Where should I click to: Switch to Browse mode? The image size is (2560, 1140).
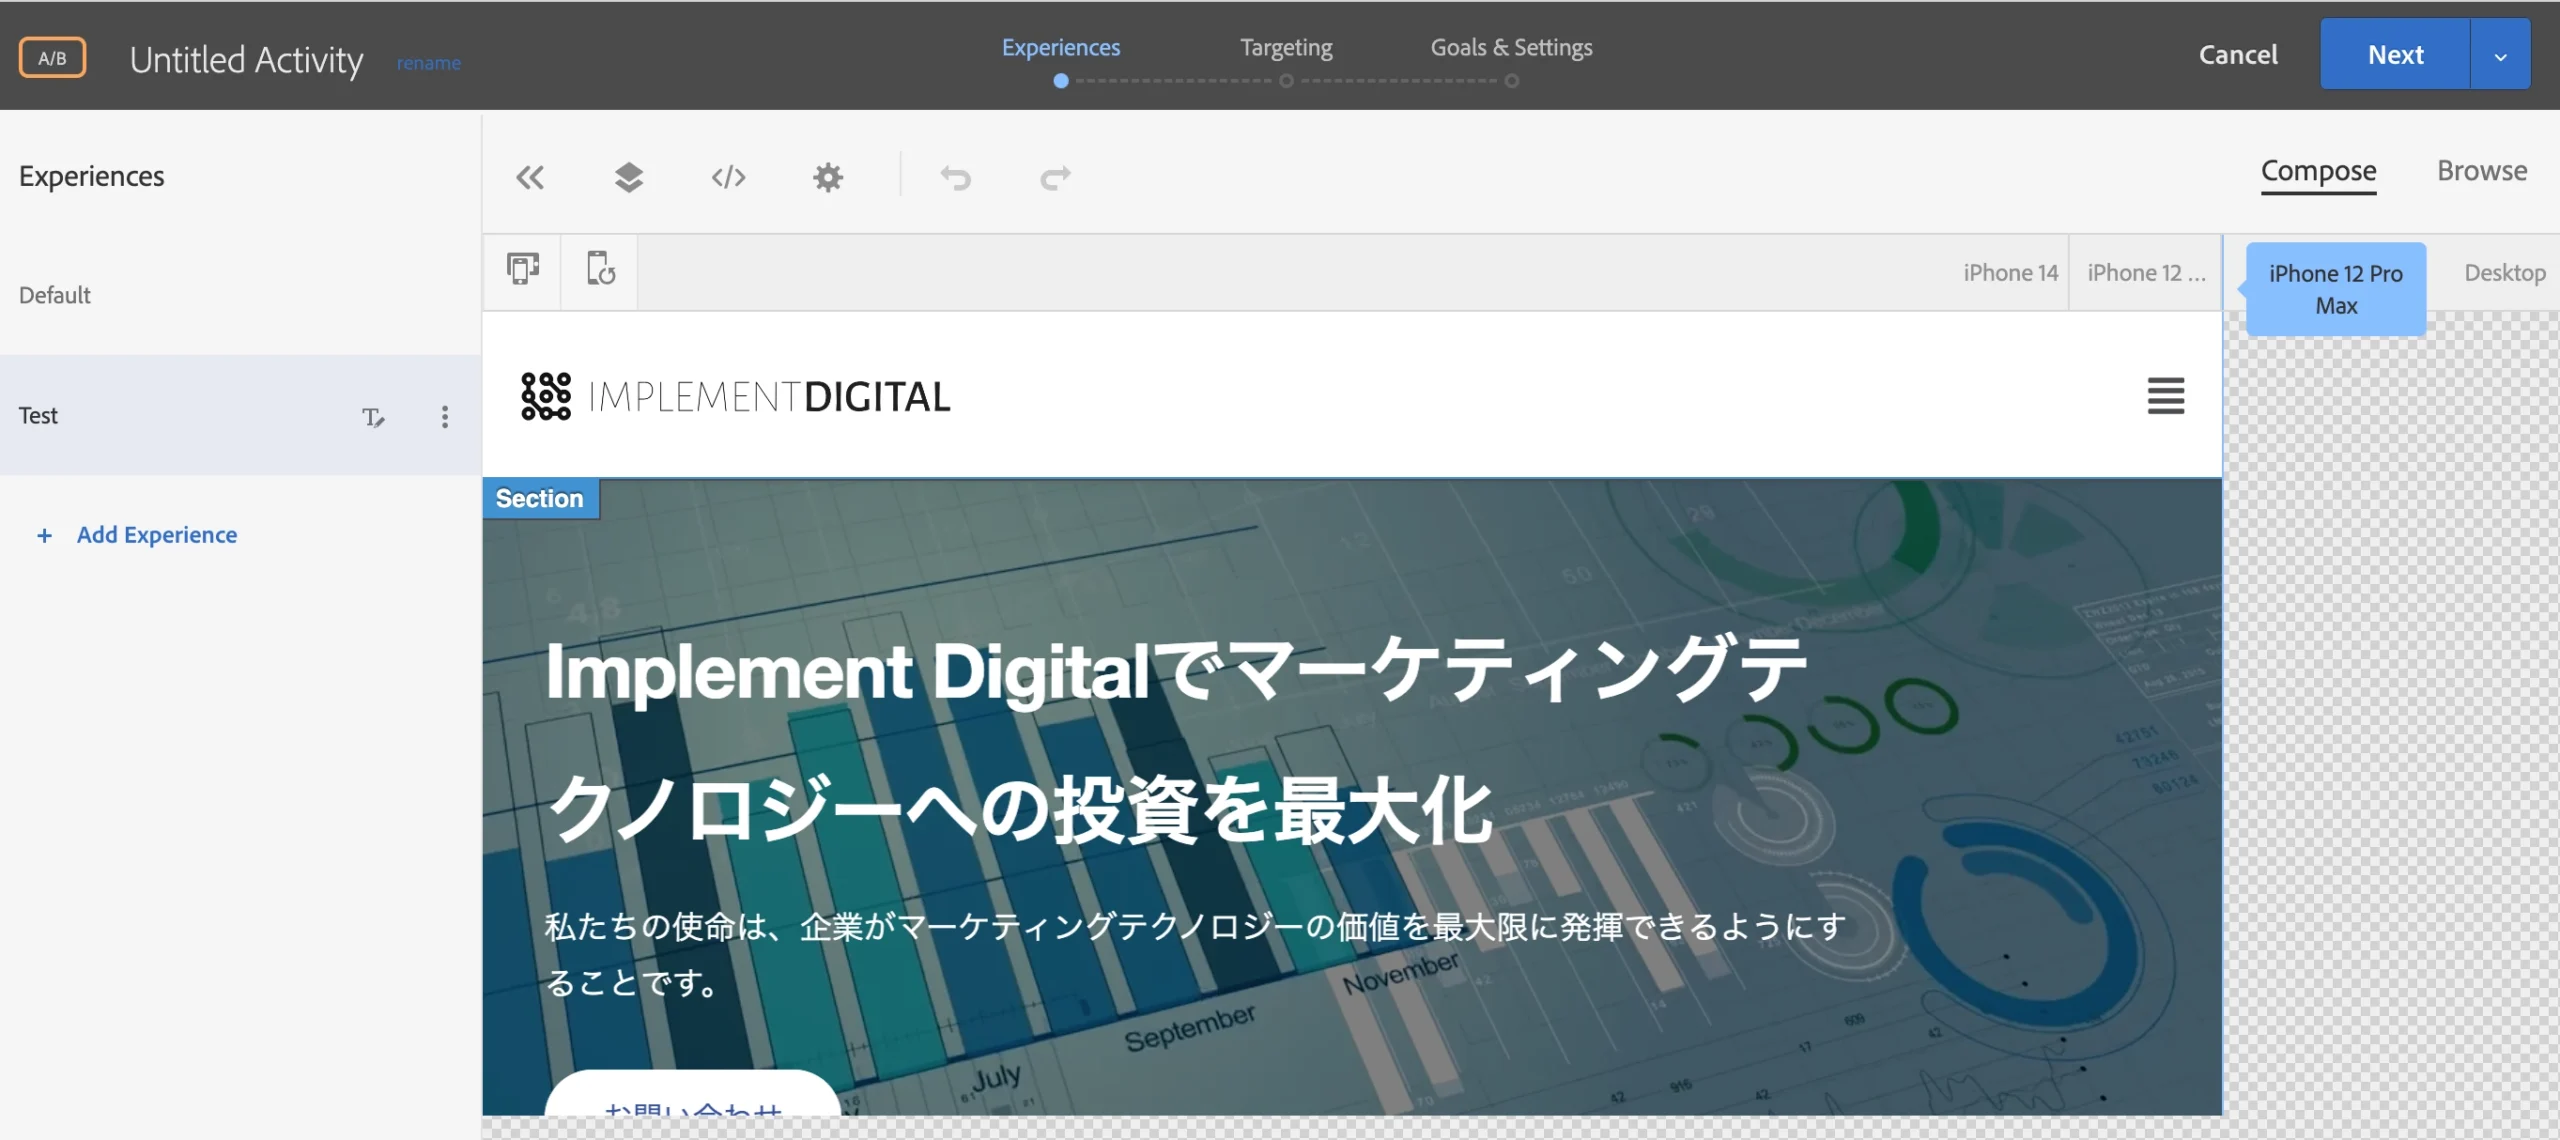click(2482, 171)
